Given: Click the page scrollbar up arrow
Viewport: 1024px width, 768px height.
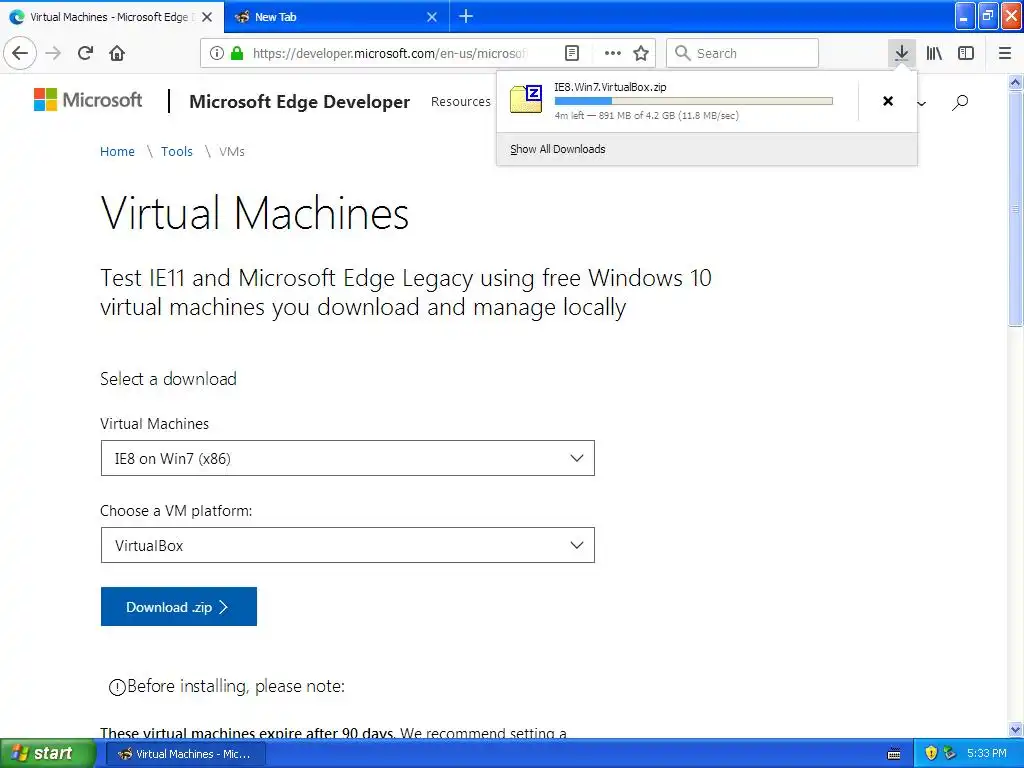Looking at the screenshot, I should 1016,82.
